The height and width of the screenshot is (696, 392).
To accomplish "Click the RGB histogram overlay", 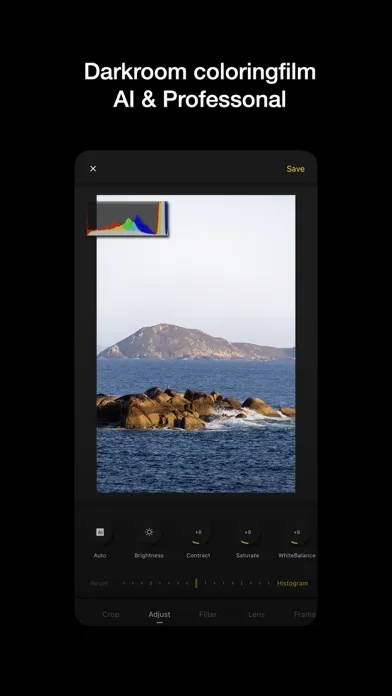I will pyautogui.click(x=127, y=218).
